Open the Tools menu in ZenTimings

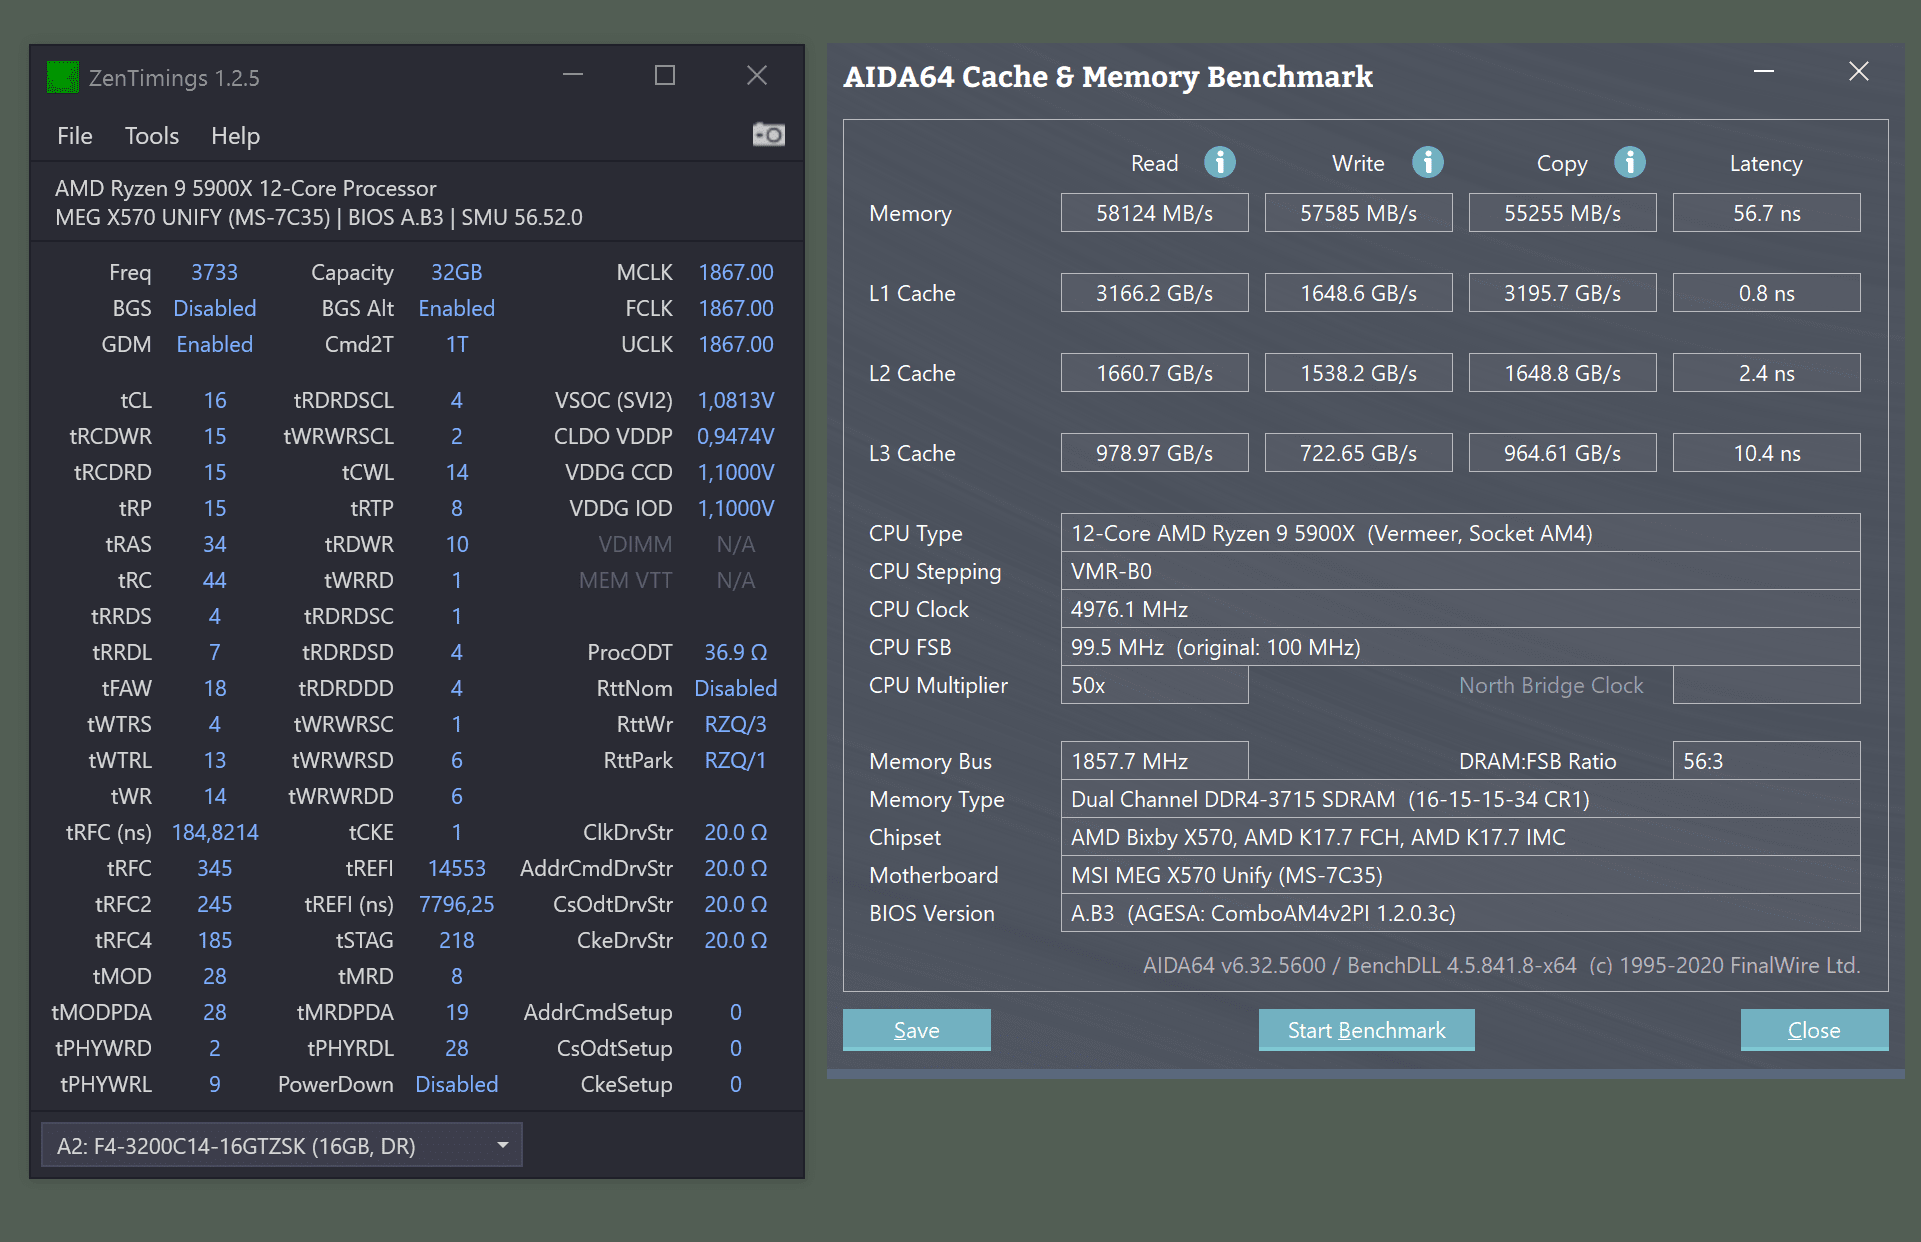[152, 136]
